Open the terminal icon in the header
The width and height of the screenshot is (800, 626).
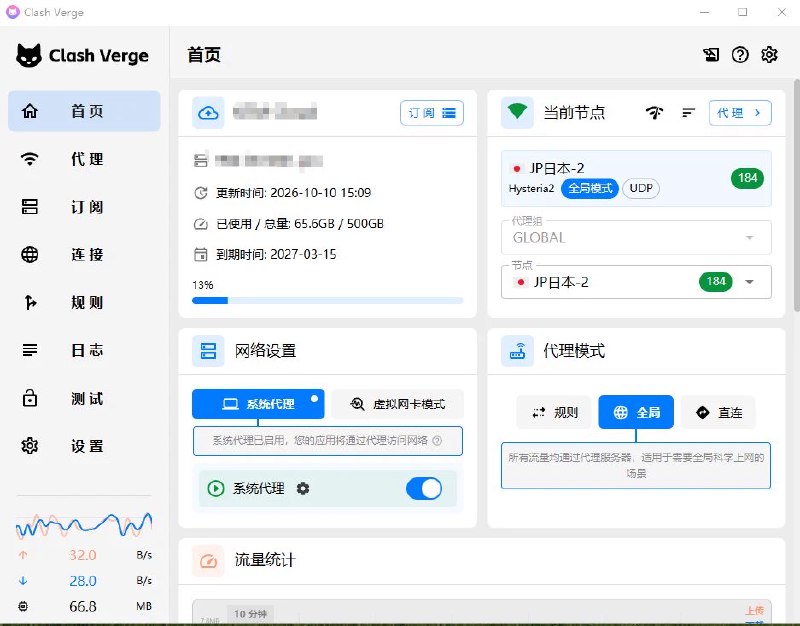[x=711, y=55]
